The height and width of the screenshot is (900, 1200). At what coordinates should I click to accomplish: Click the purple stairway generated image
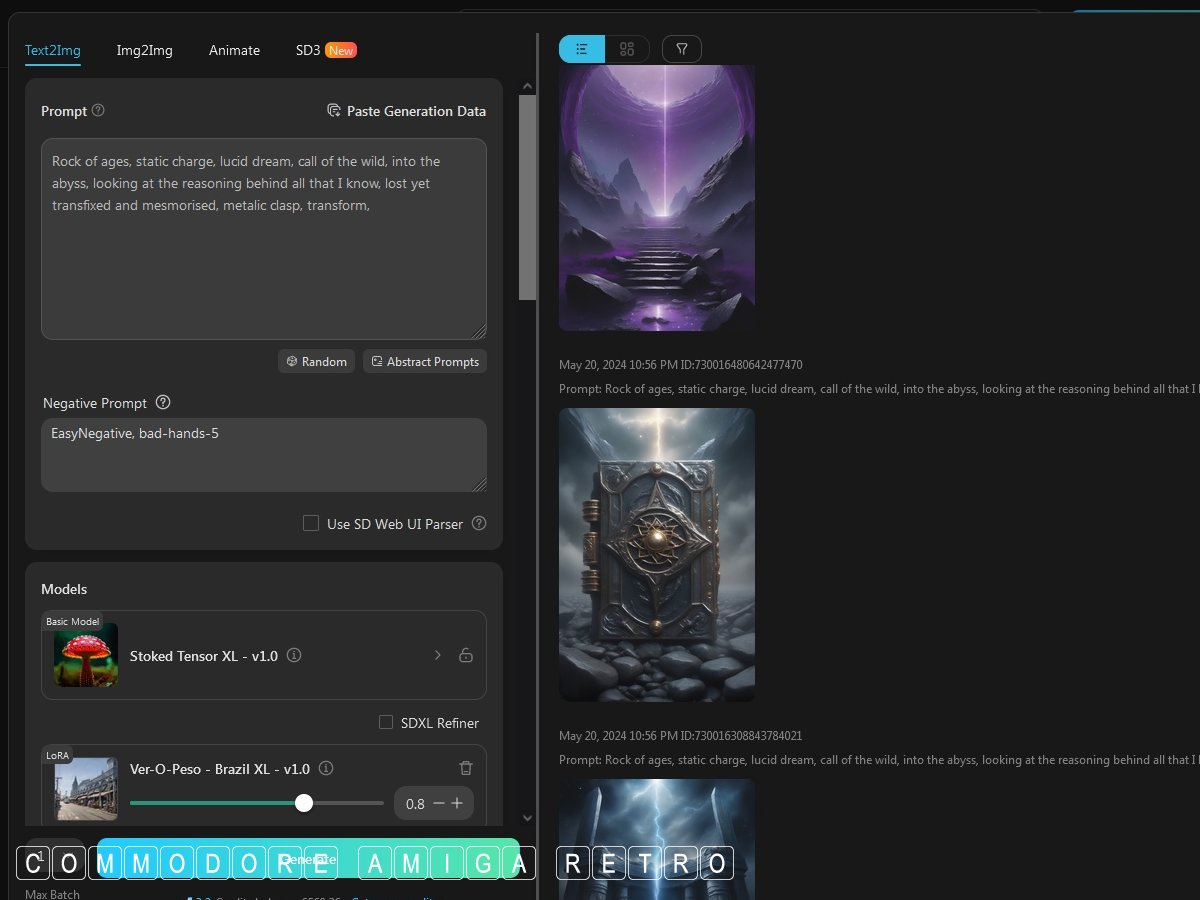point(657,198)
